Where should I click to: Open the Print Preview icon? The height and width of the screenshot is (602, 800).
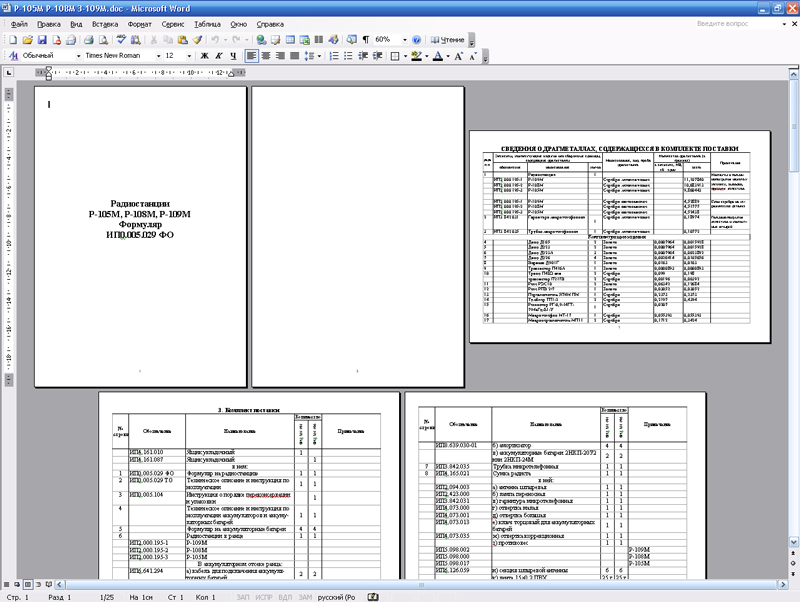pyautogui.click(x=104, y=40)
